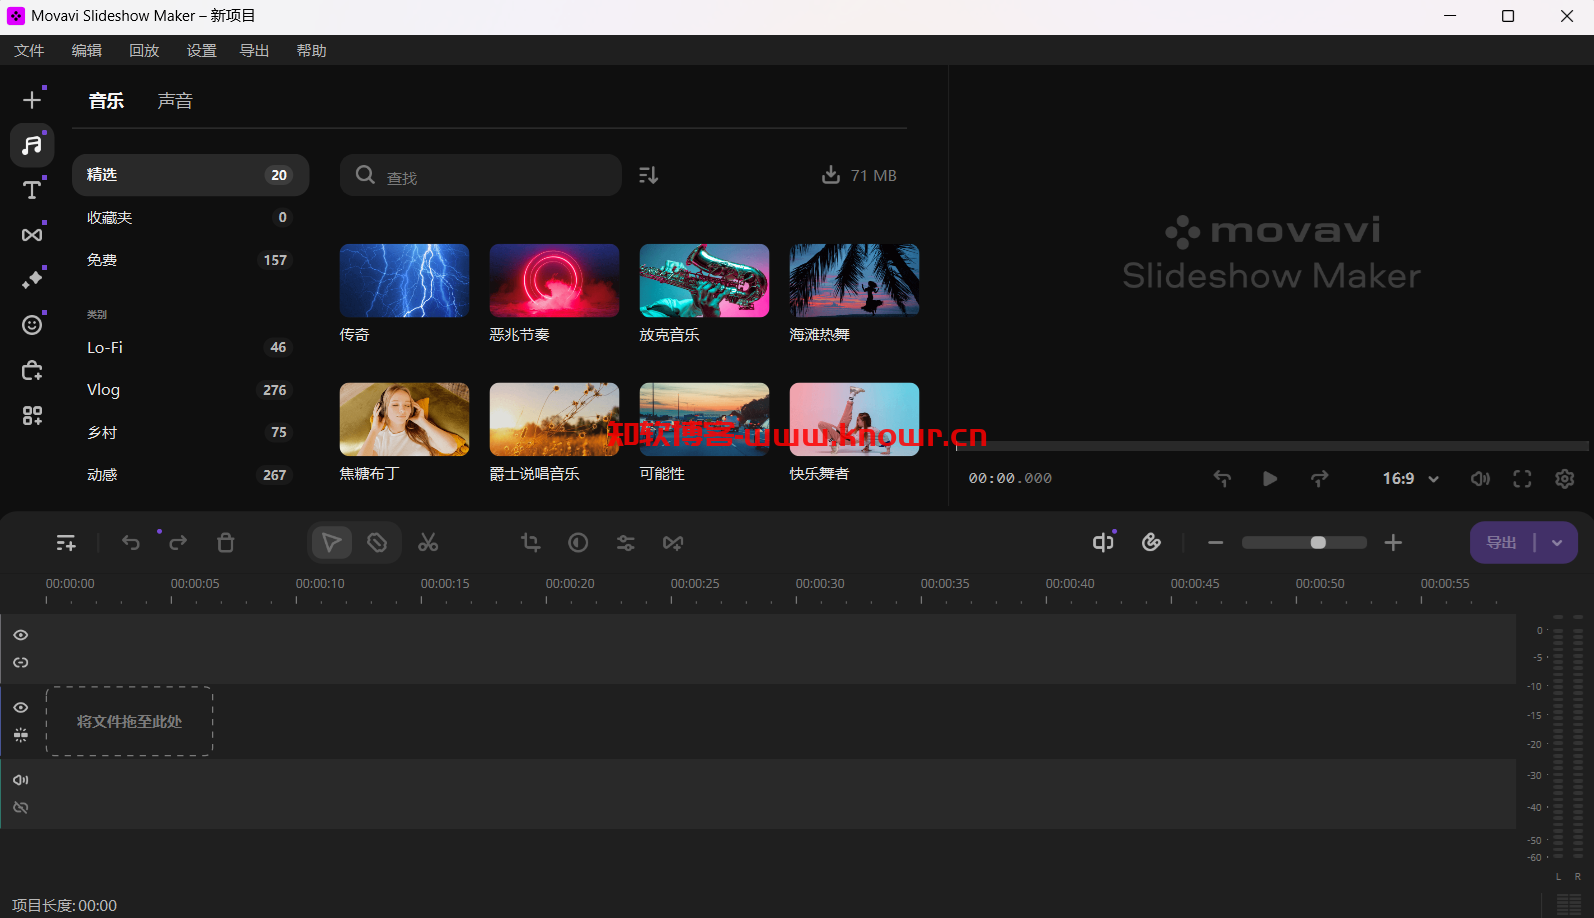The width and height of the screenshot is (1594, 918).
Task: Redo the last action
Action: tap(178, 542)
